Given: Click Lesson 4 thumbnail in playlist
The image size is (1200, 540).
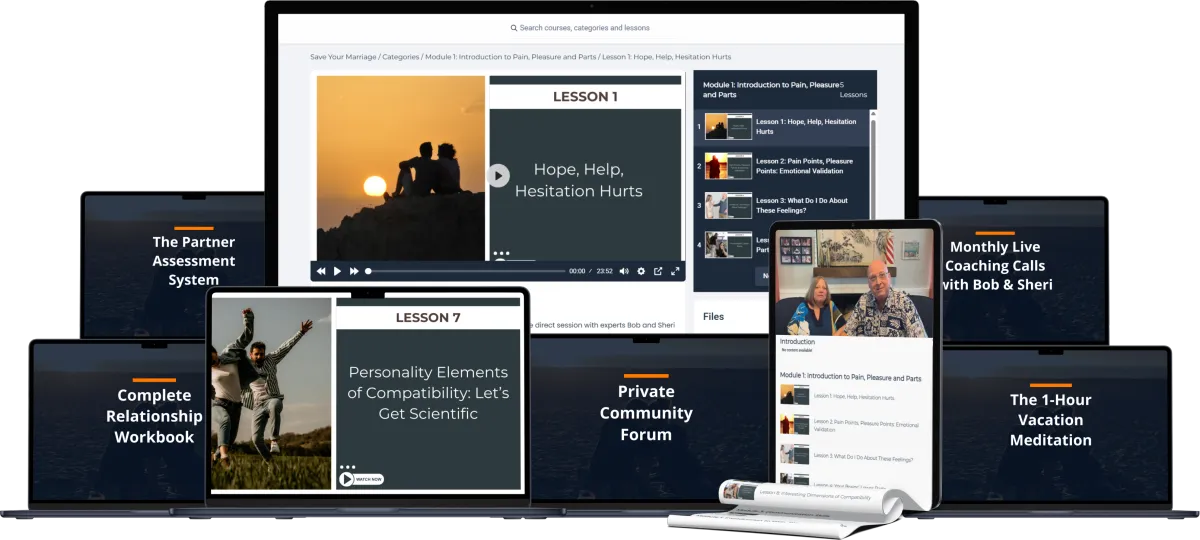Looking at the screenshot, I should (728, 244).
